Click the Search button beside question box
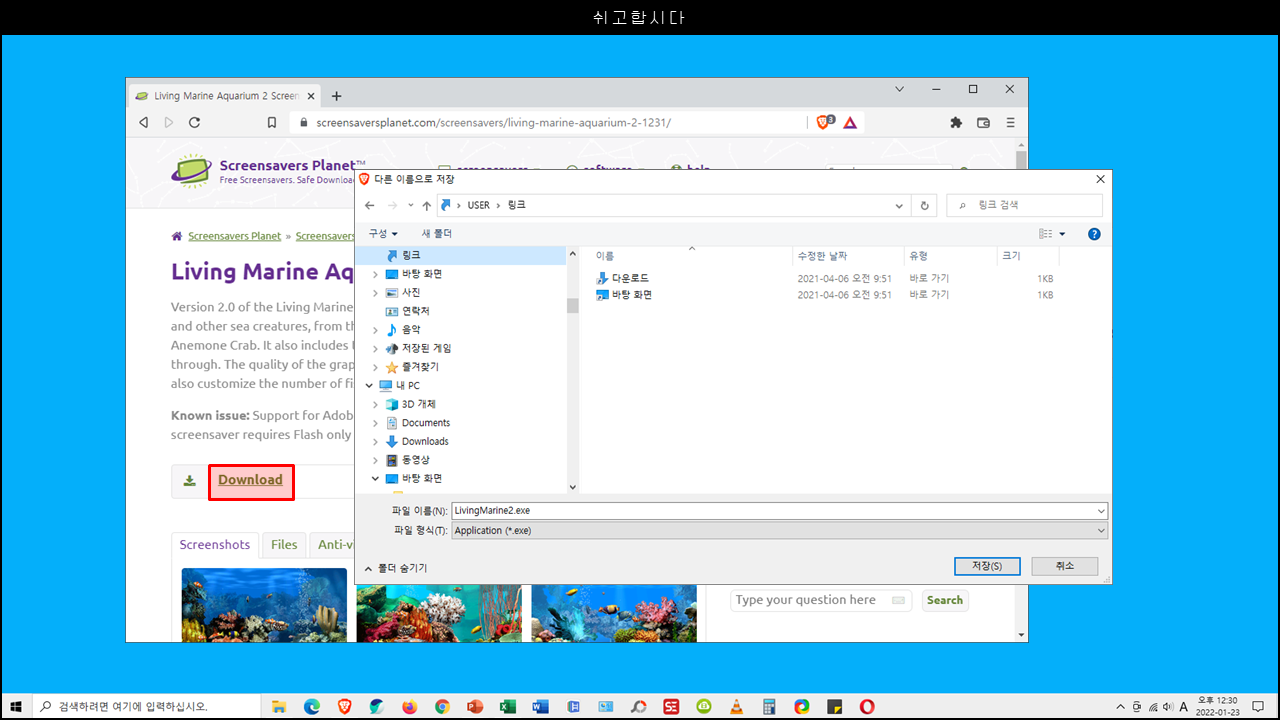This screenshot has height=720, width=1280. point(944,600)
